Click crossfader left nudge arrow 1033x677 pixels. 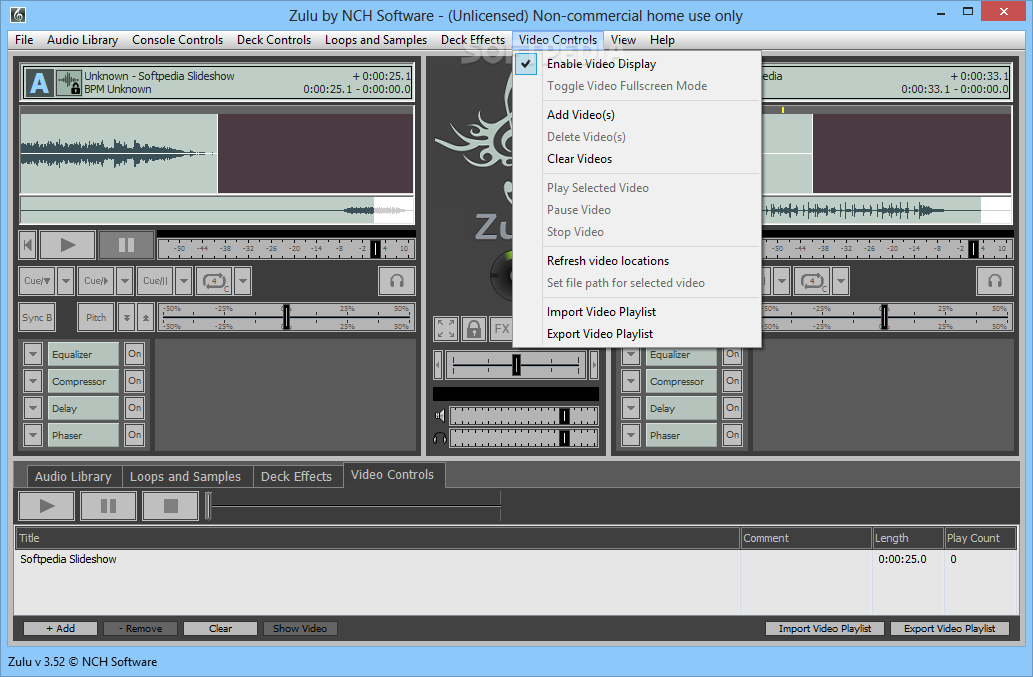coord(437,365)
